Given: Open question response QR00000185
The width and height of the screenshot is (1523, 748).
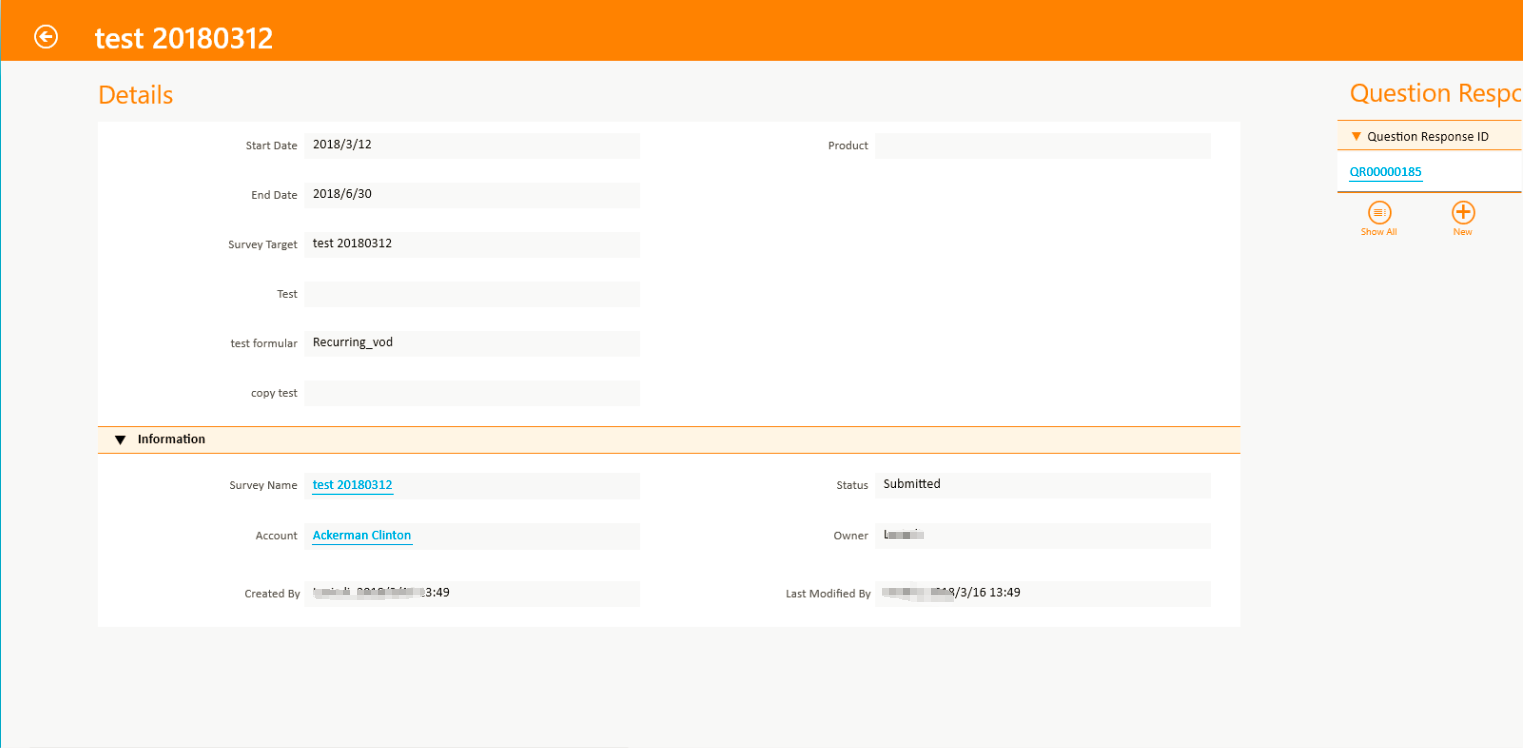Looking at the screenshot, I should pyautogui.click(x=1385, y=172).
